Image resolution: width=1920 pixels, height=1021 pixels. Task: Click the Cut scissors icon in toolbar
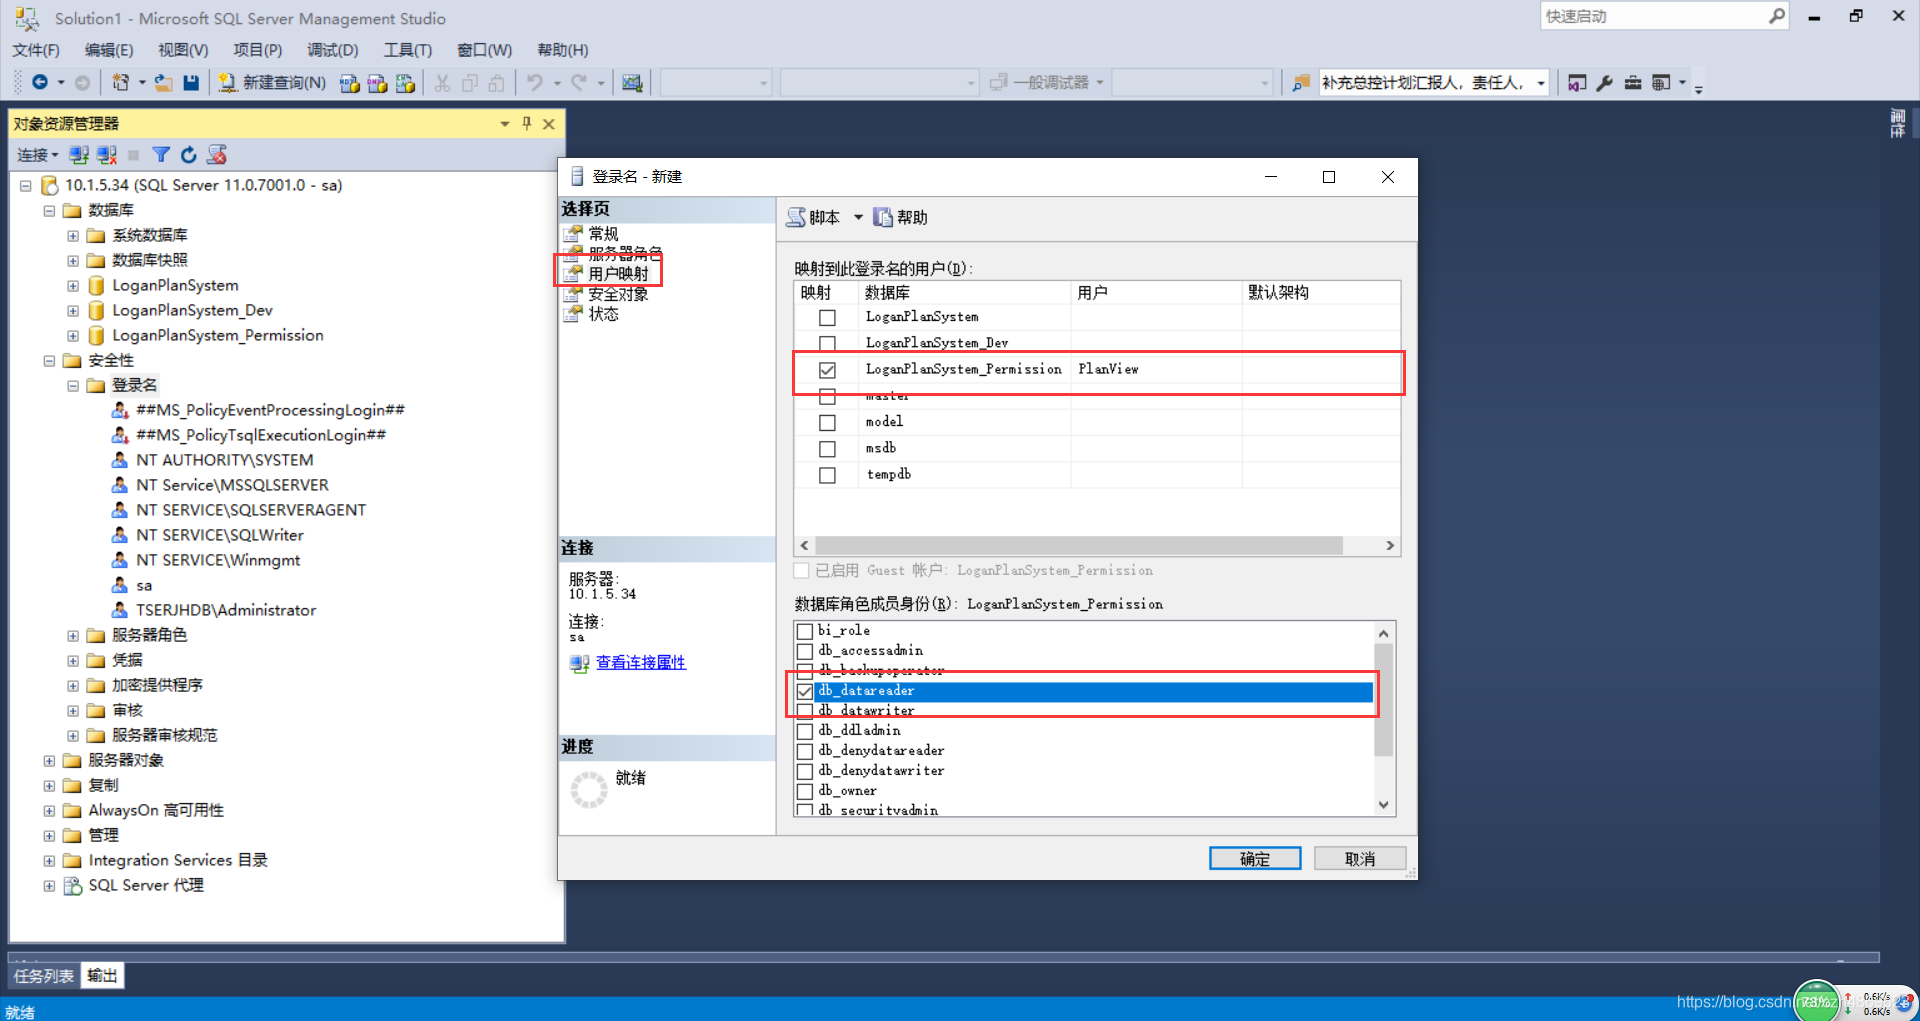click(x=442, y=83)
